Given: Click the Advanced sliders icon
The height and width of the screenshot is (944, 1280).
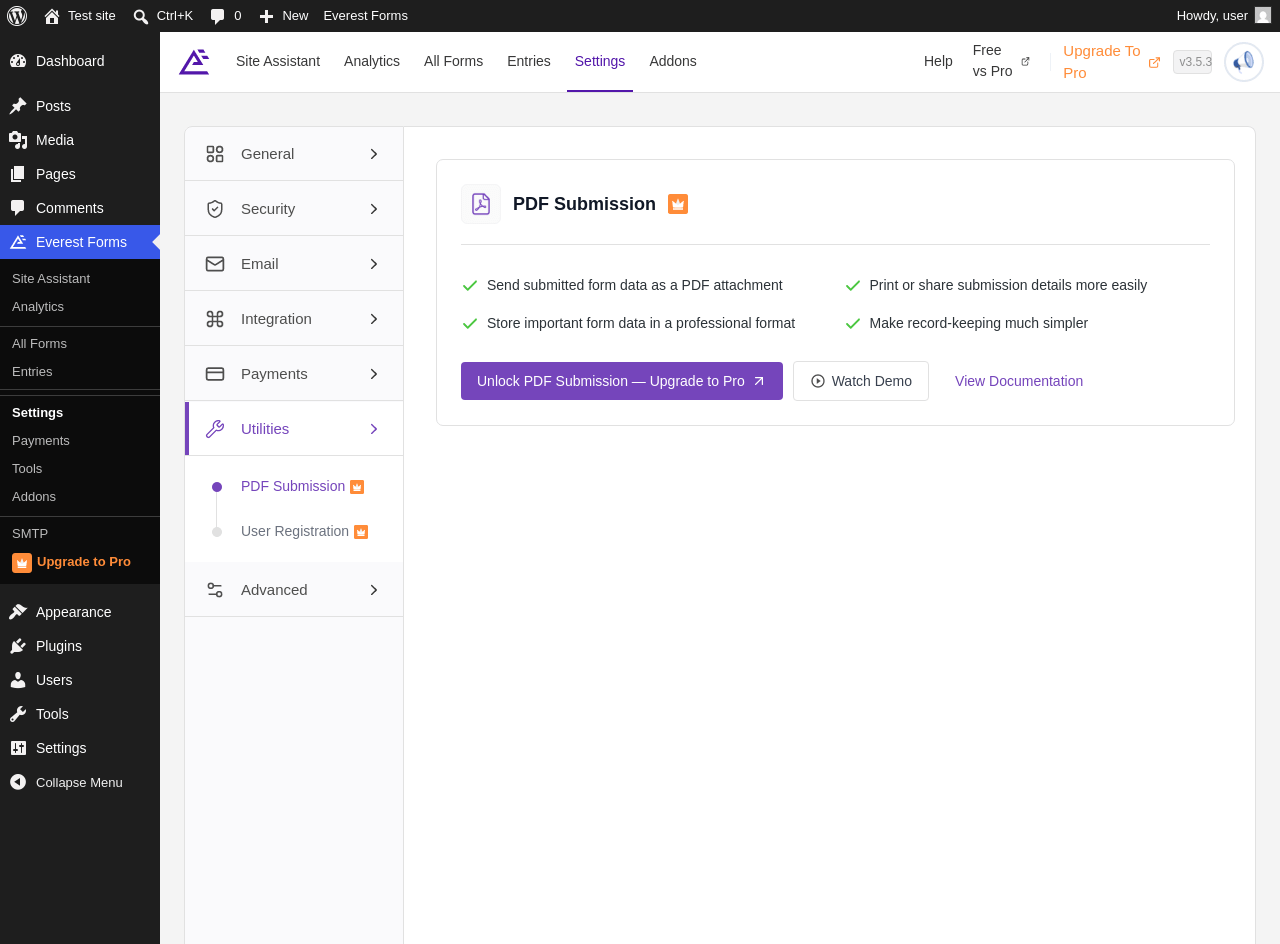Looking at the screenshot, I should (215, 590).
